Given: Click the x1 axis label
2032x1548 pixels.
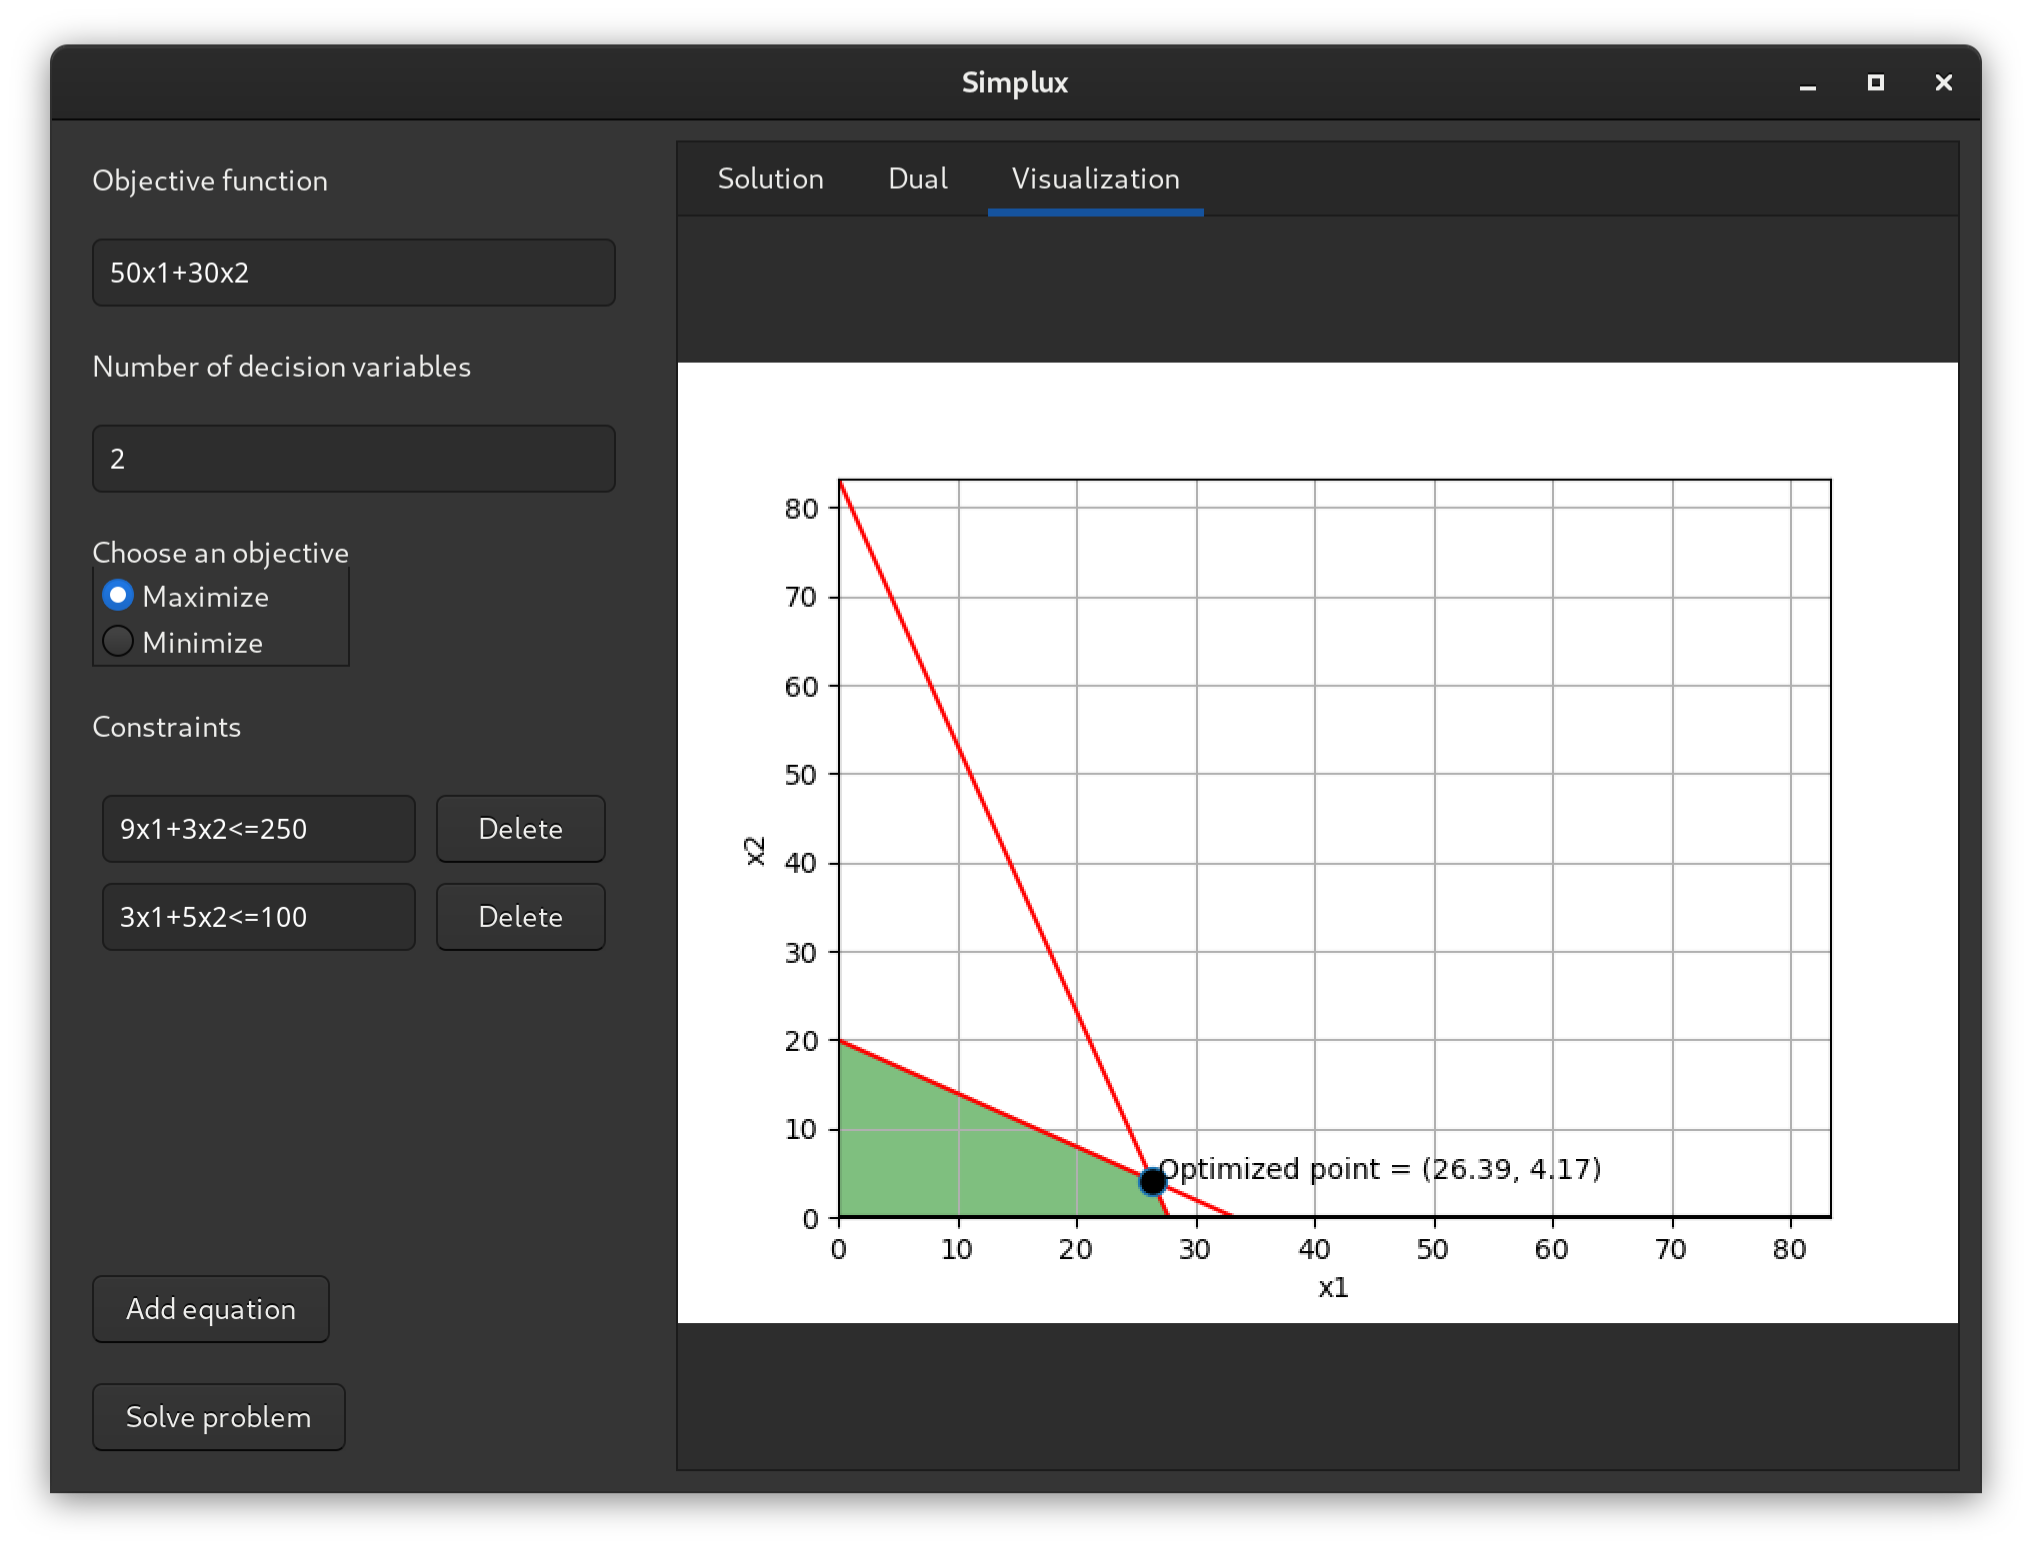Looking at the screenshot, I should point(1333,1288).
